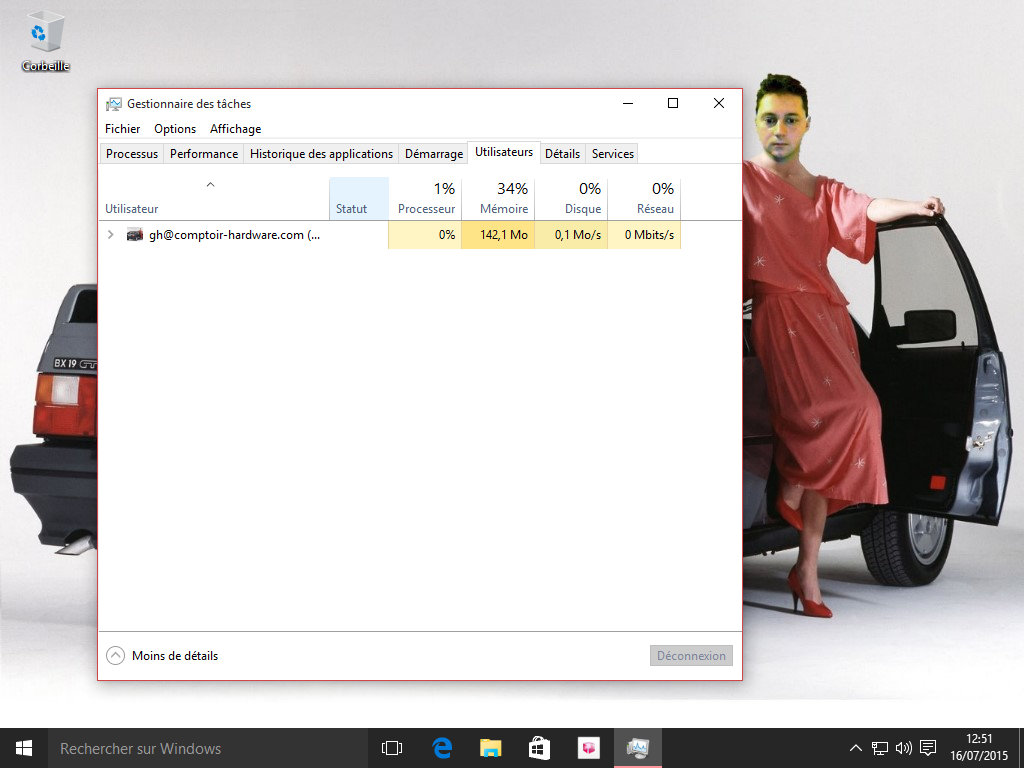This screenshot has height=768, width=1024.
Task: Switch to the Performance tab
Action: pos(204,154)
